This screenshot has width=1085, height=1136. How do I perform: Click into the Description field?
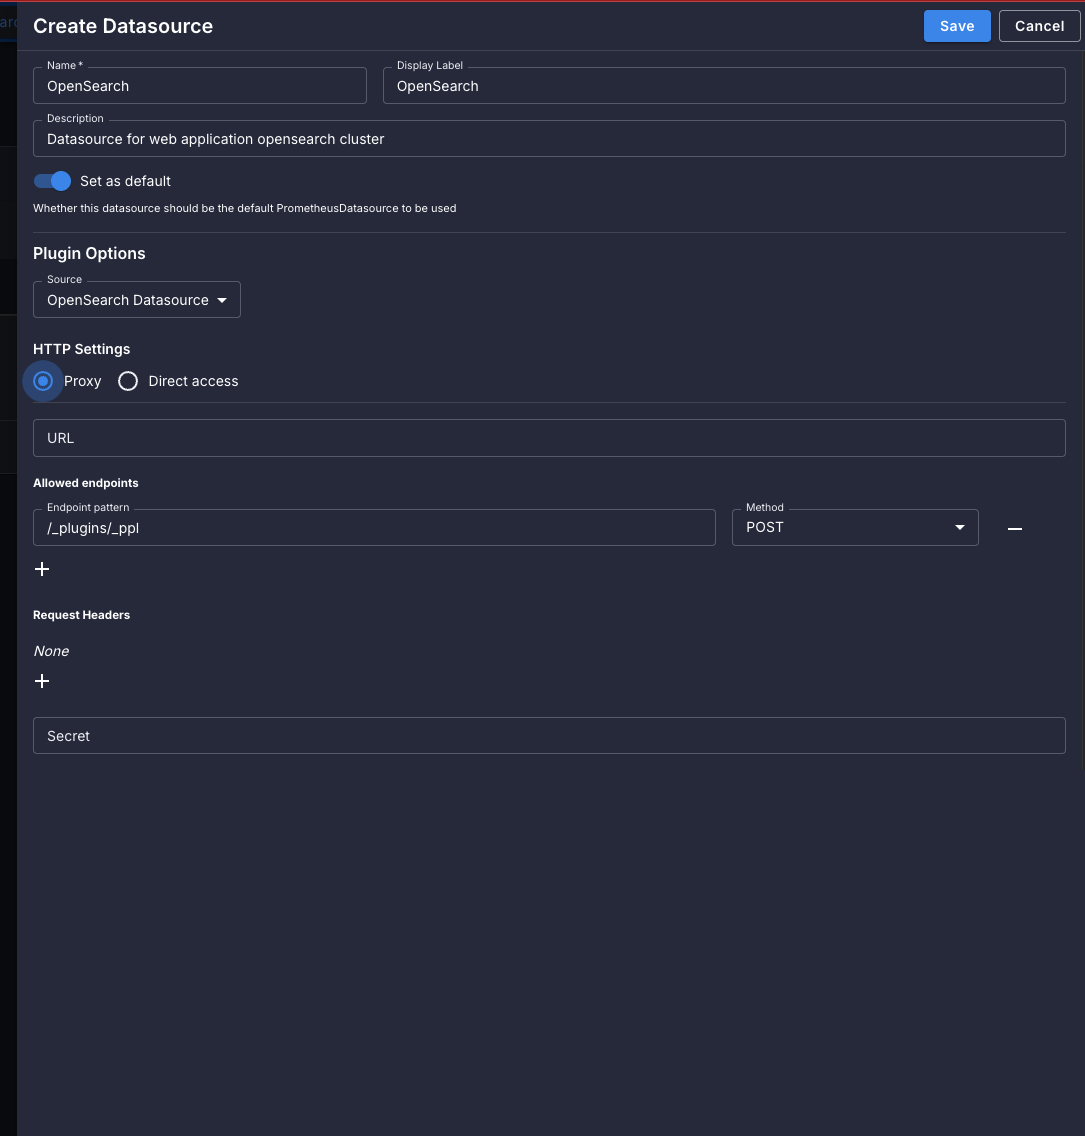point(549,139)
